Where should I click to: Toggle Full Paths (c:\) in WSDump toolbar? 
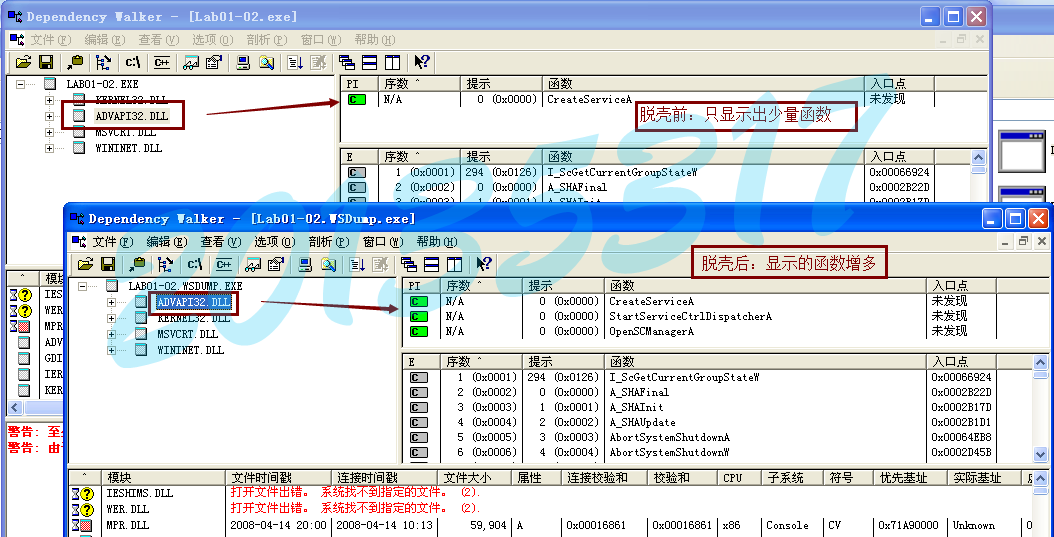(x=194, y=264)
